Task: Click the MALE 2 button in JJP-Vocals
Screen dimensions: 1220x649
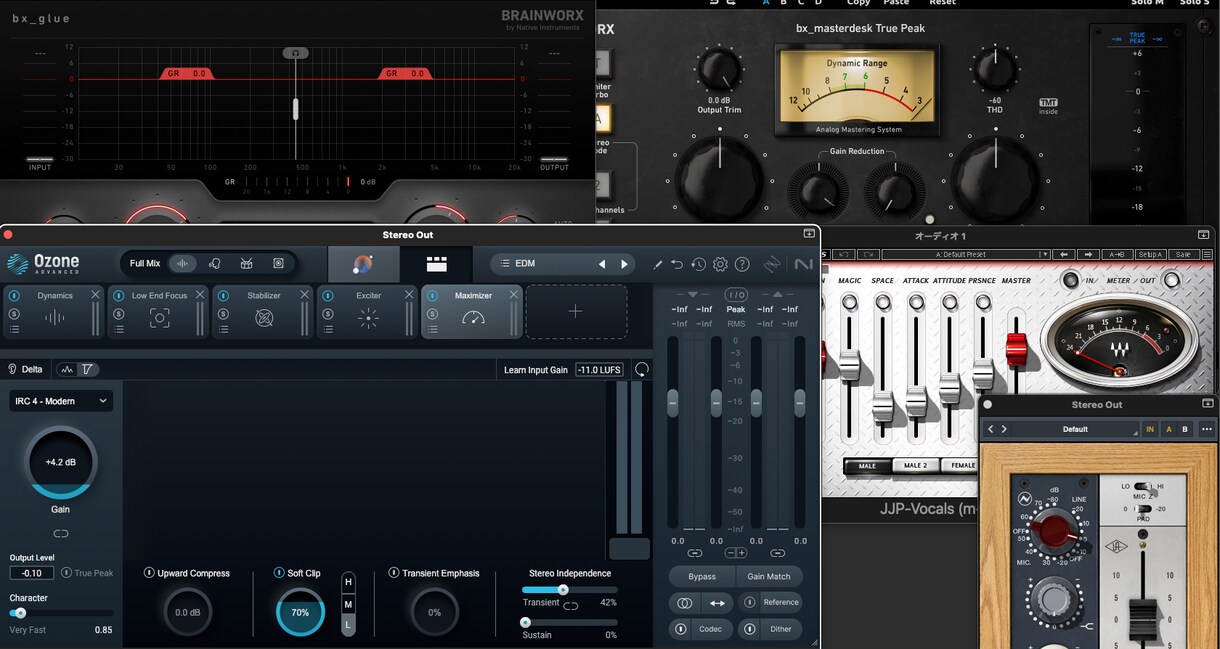Action: tap(915, 466)
